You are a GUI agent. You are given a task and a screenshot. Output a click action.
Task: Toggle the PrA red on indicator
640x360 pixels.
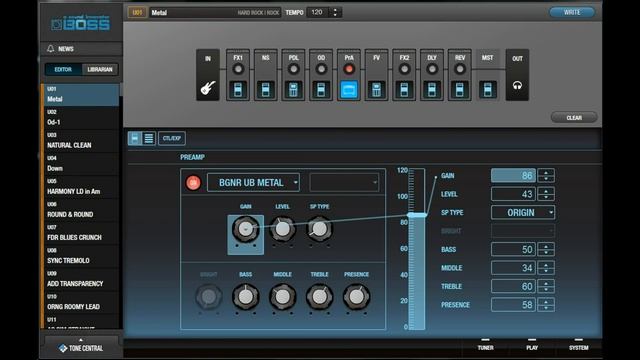(x=349, y=69)
